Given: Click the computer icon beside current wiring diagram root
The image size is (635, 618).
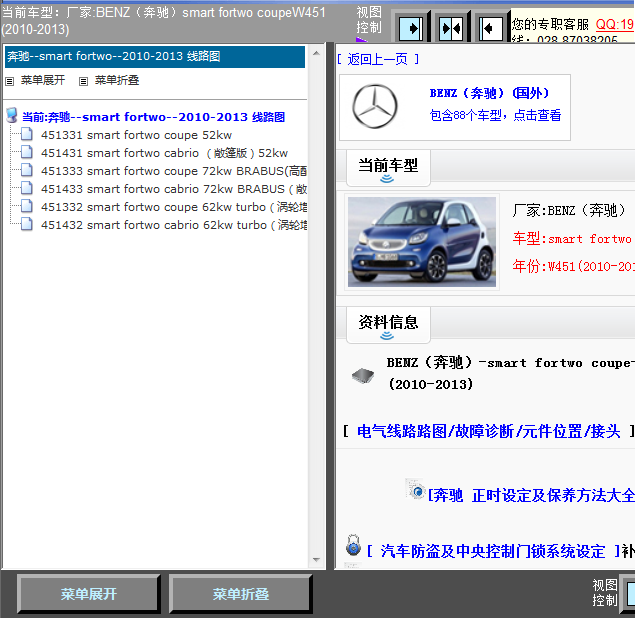Looking at the screenshot, I should point(12,116).
